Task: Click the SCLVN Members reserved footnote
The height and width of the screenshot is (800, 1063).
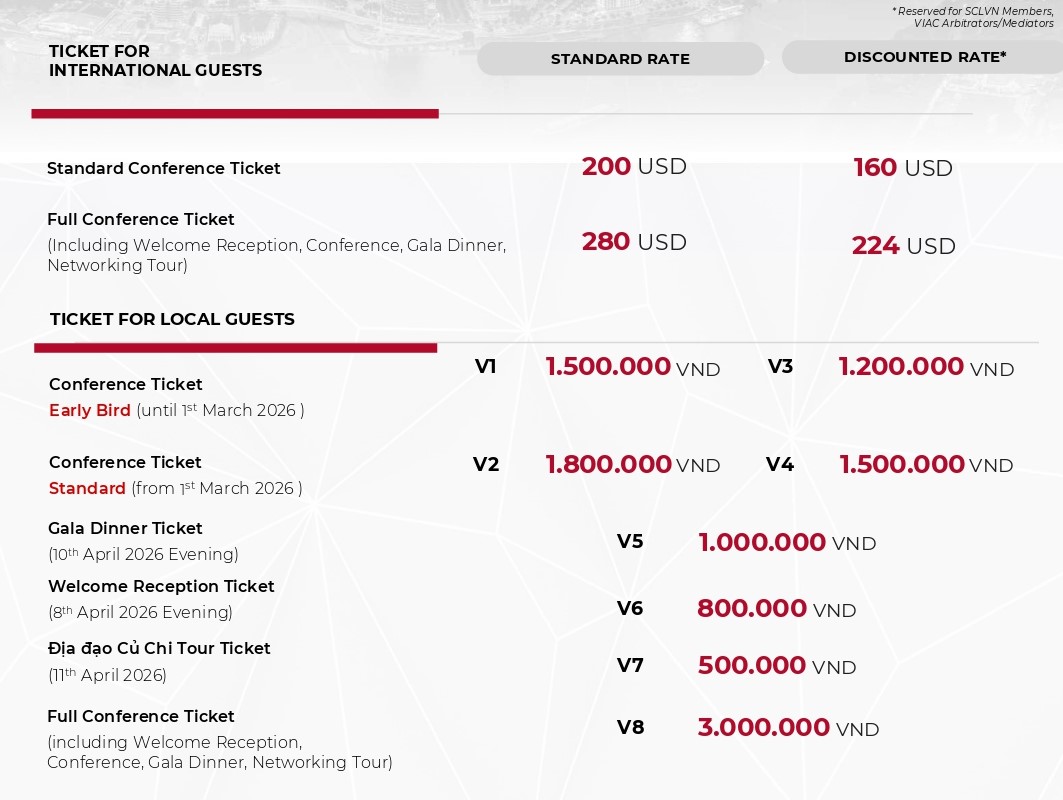Action: [972, 16]
